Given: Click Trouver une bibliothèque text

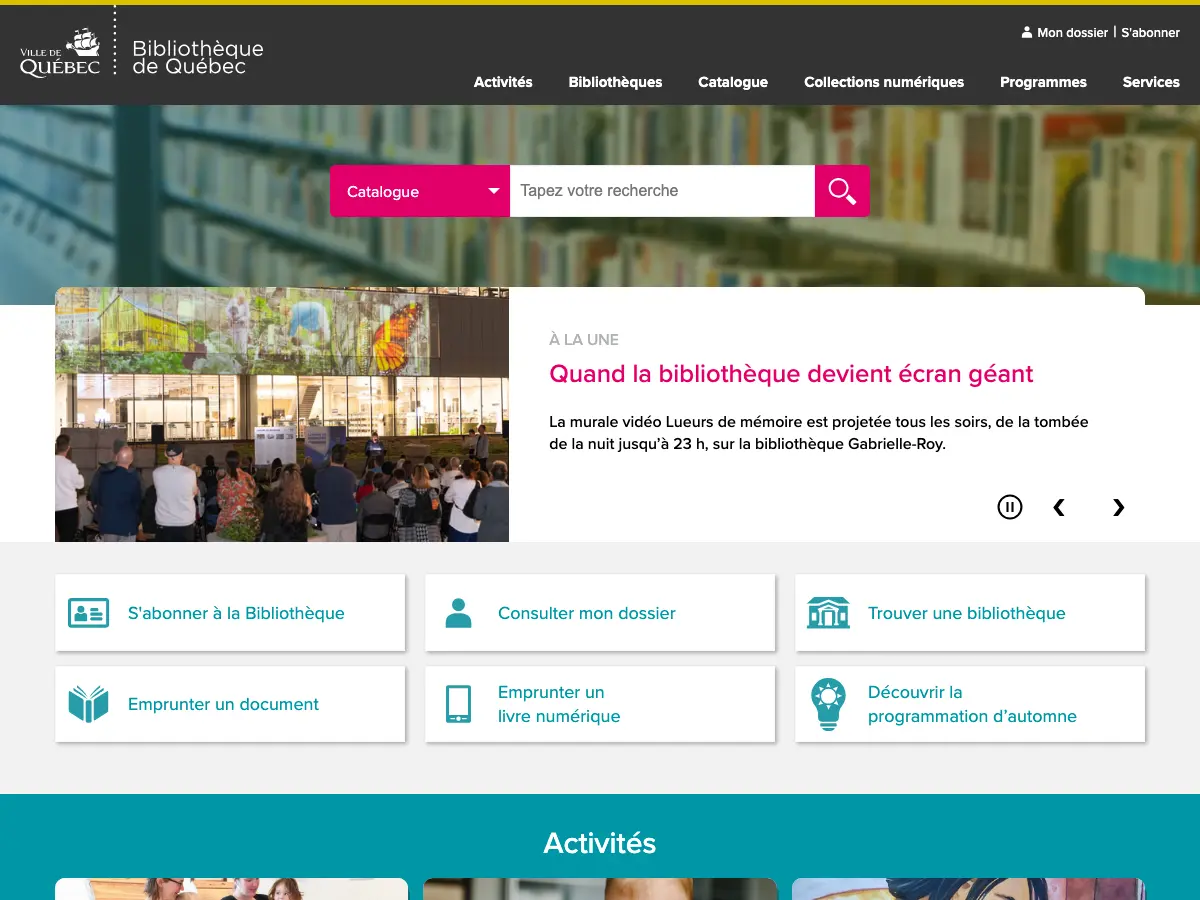Looking at the screenshot, I should coord(967,613).
